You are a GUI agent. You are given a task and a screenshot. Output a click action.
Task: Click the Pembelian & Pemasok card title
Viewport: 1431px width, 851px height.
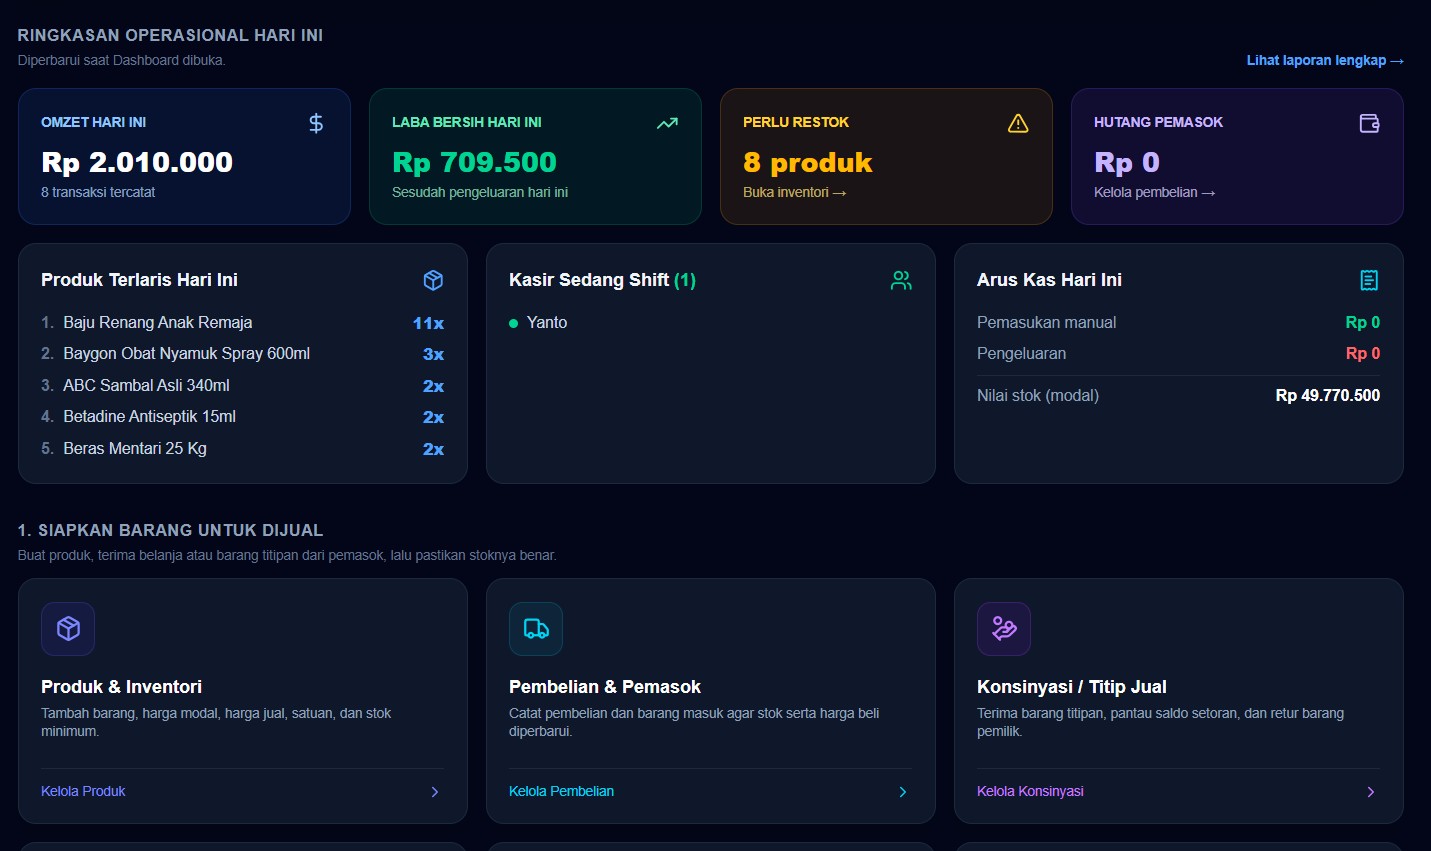pyautogui.click(x=605, y=687)
